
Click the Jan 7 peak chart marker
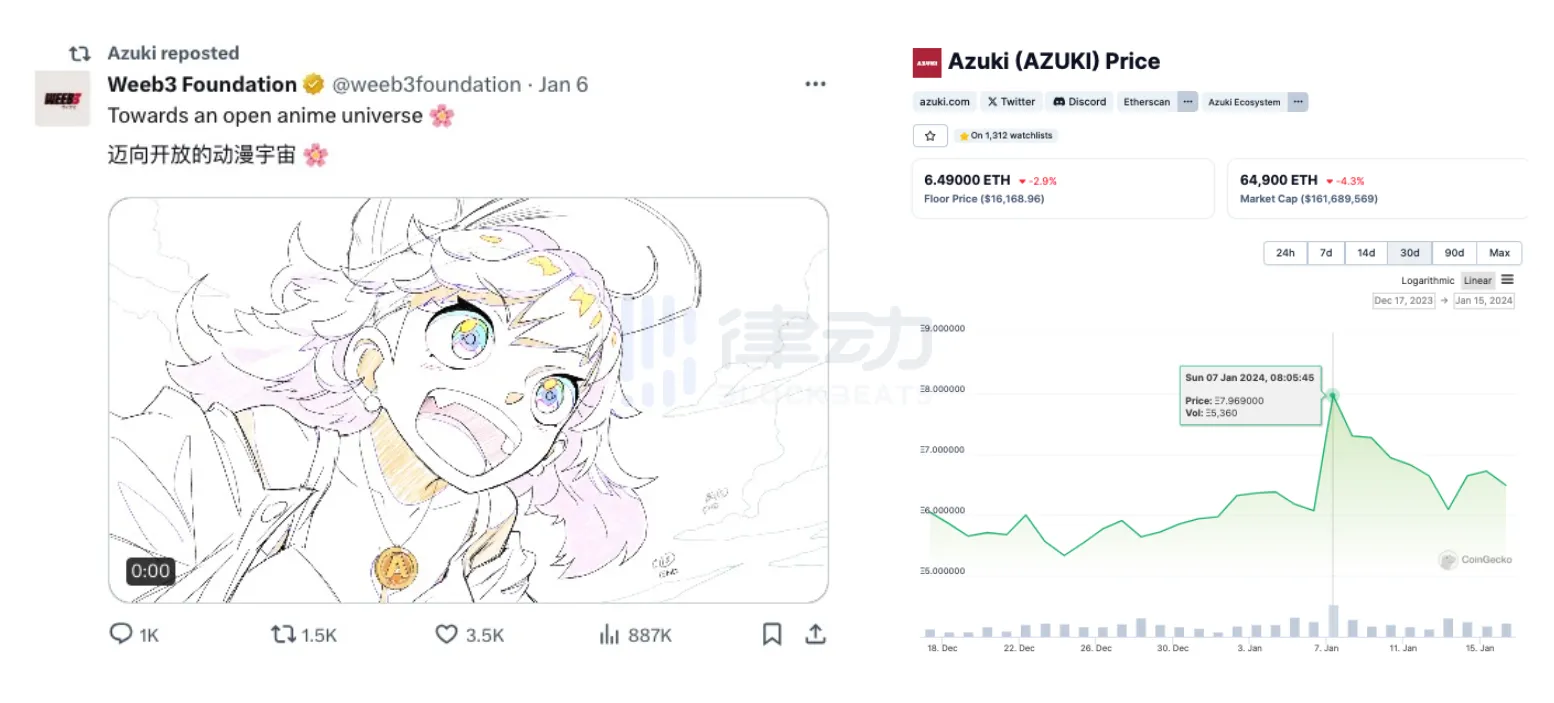pos(1332,395)
